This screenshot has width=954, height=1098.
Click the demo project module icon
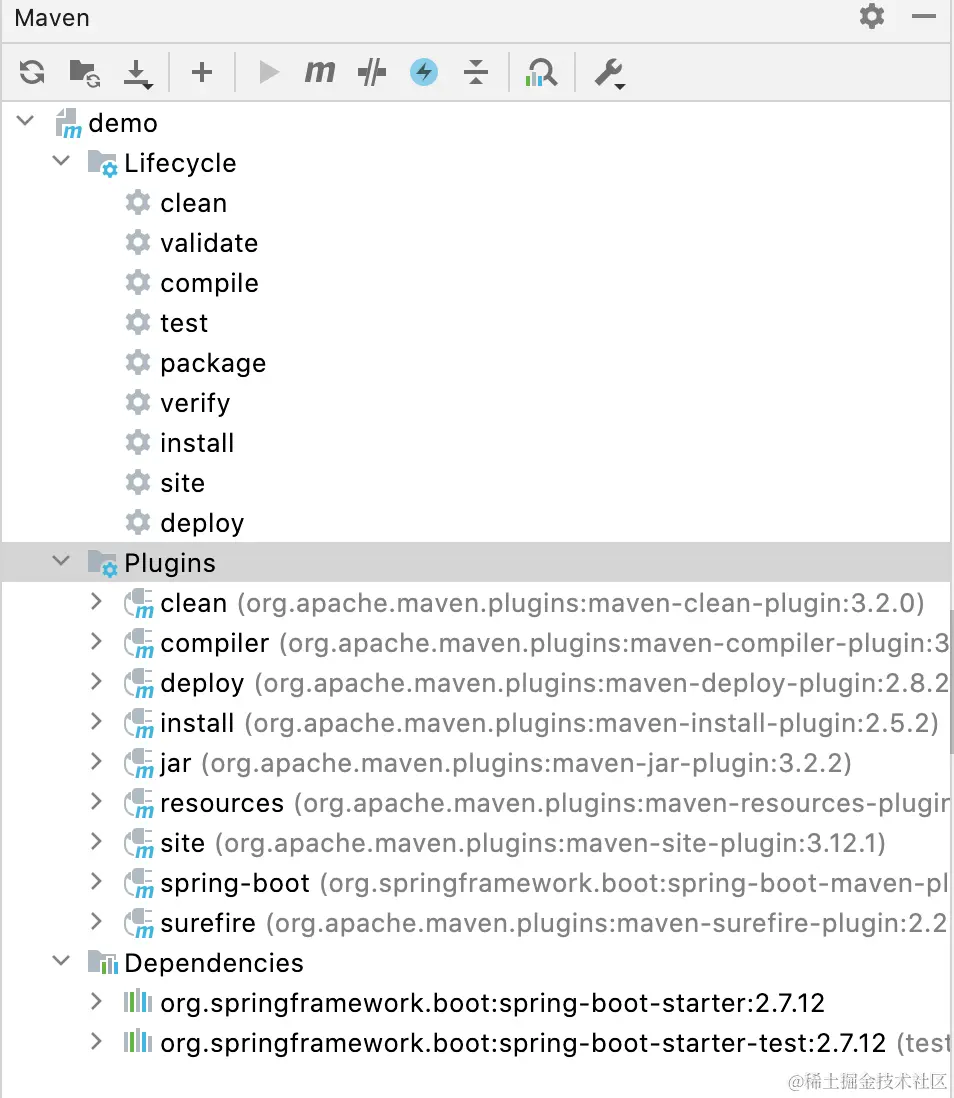click(68, 123)
